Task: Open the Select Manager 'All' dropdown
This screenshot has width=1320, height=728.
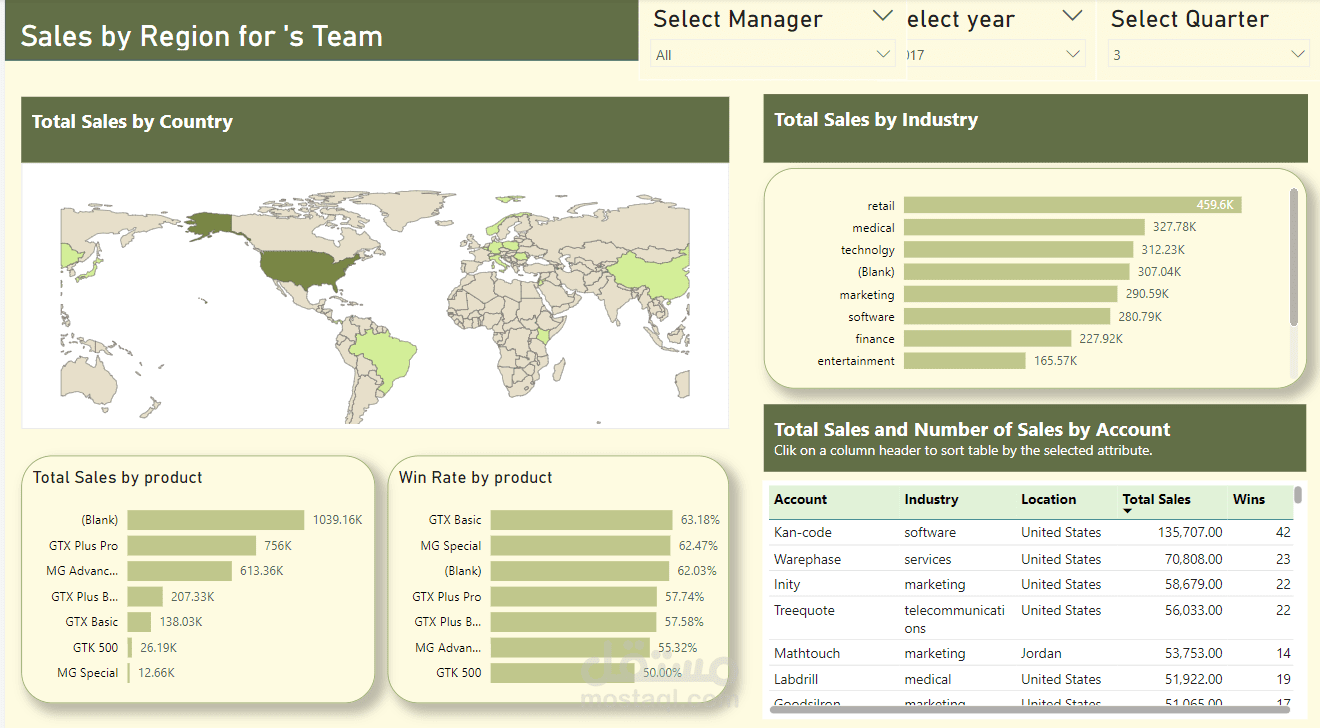Action: (x=773, y=54)
